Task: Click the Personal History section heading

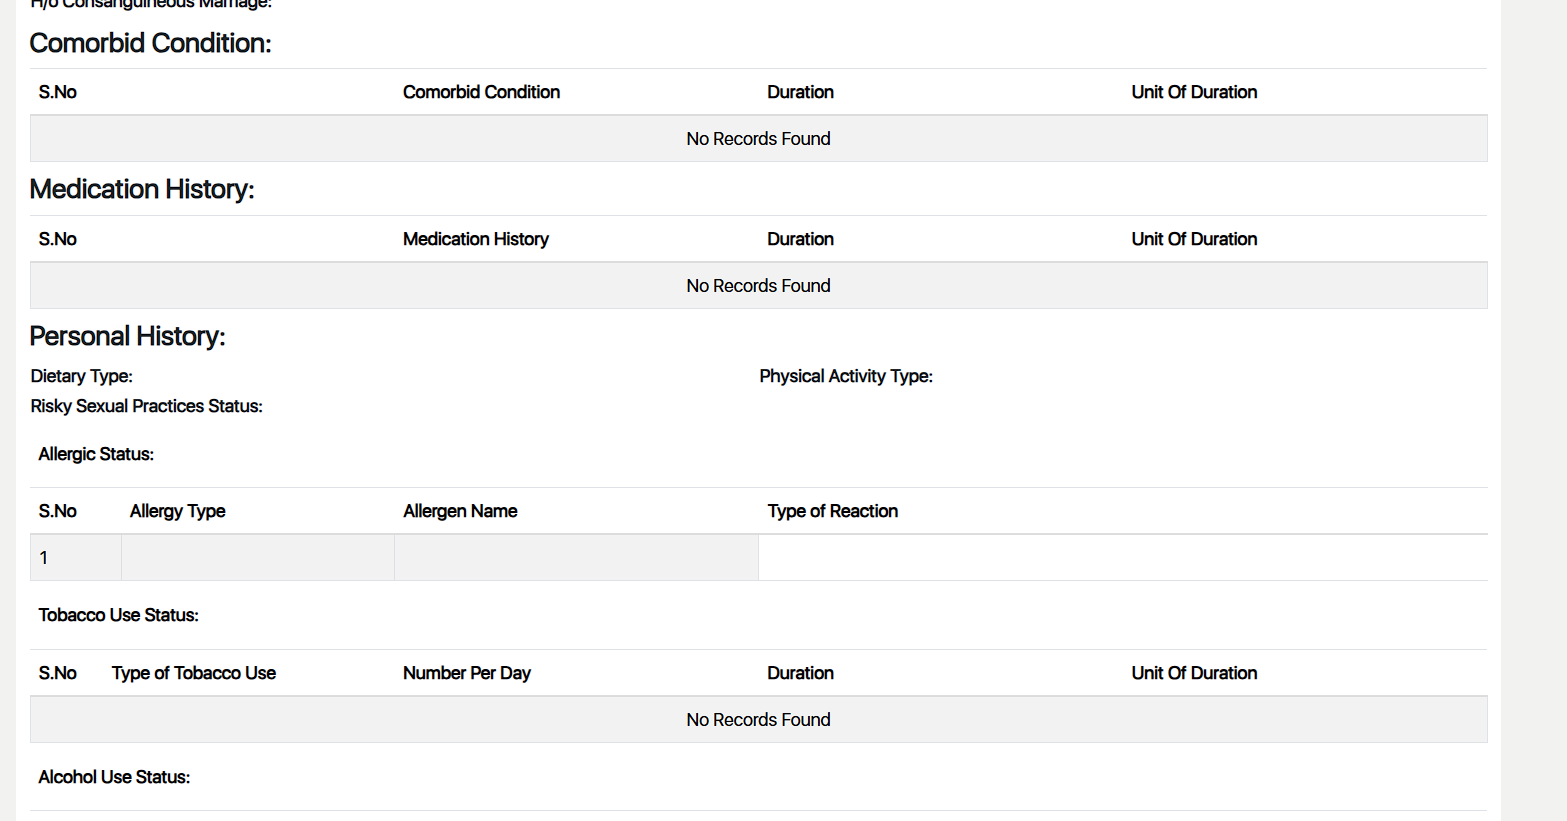Action: tap(127, 336)
